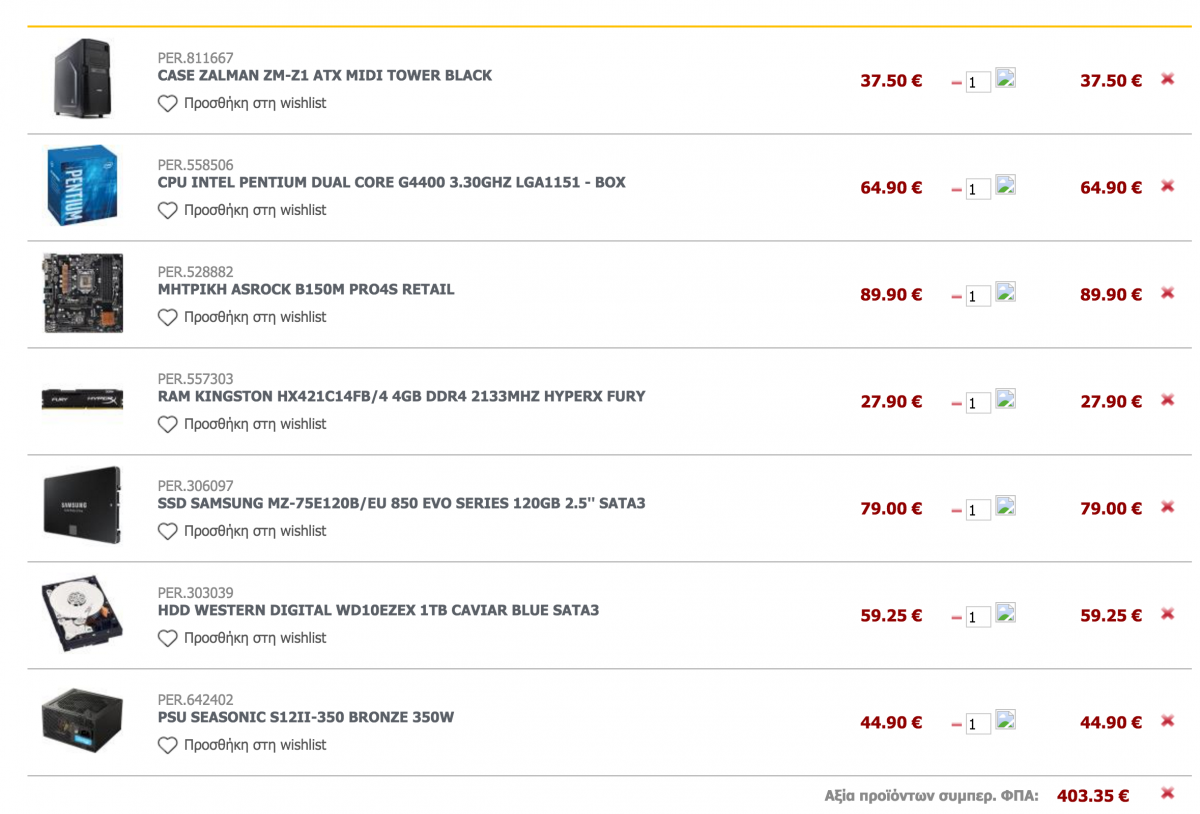The image size is (1200, 814).
Task: Decrease quantity of Zalman case
Action: coord(957,82)
